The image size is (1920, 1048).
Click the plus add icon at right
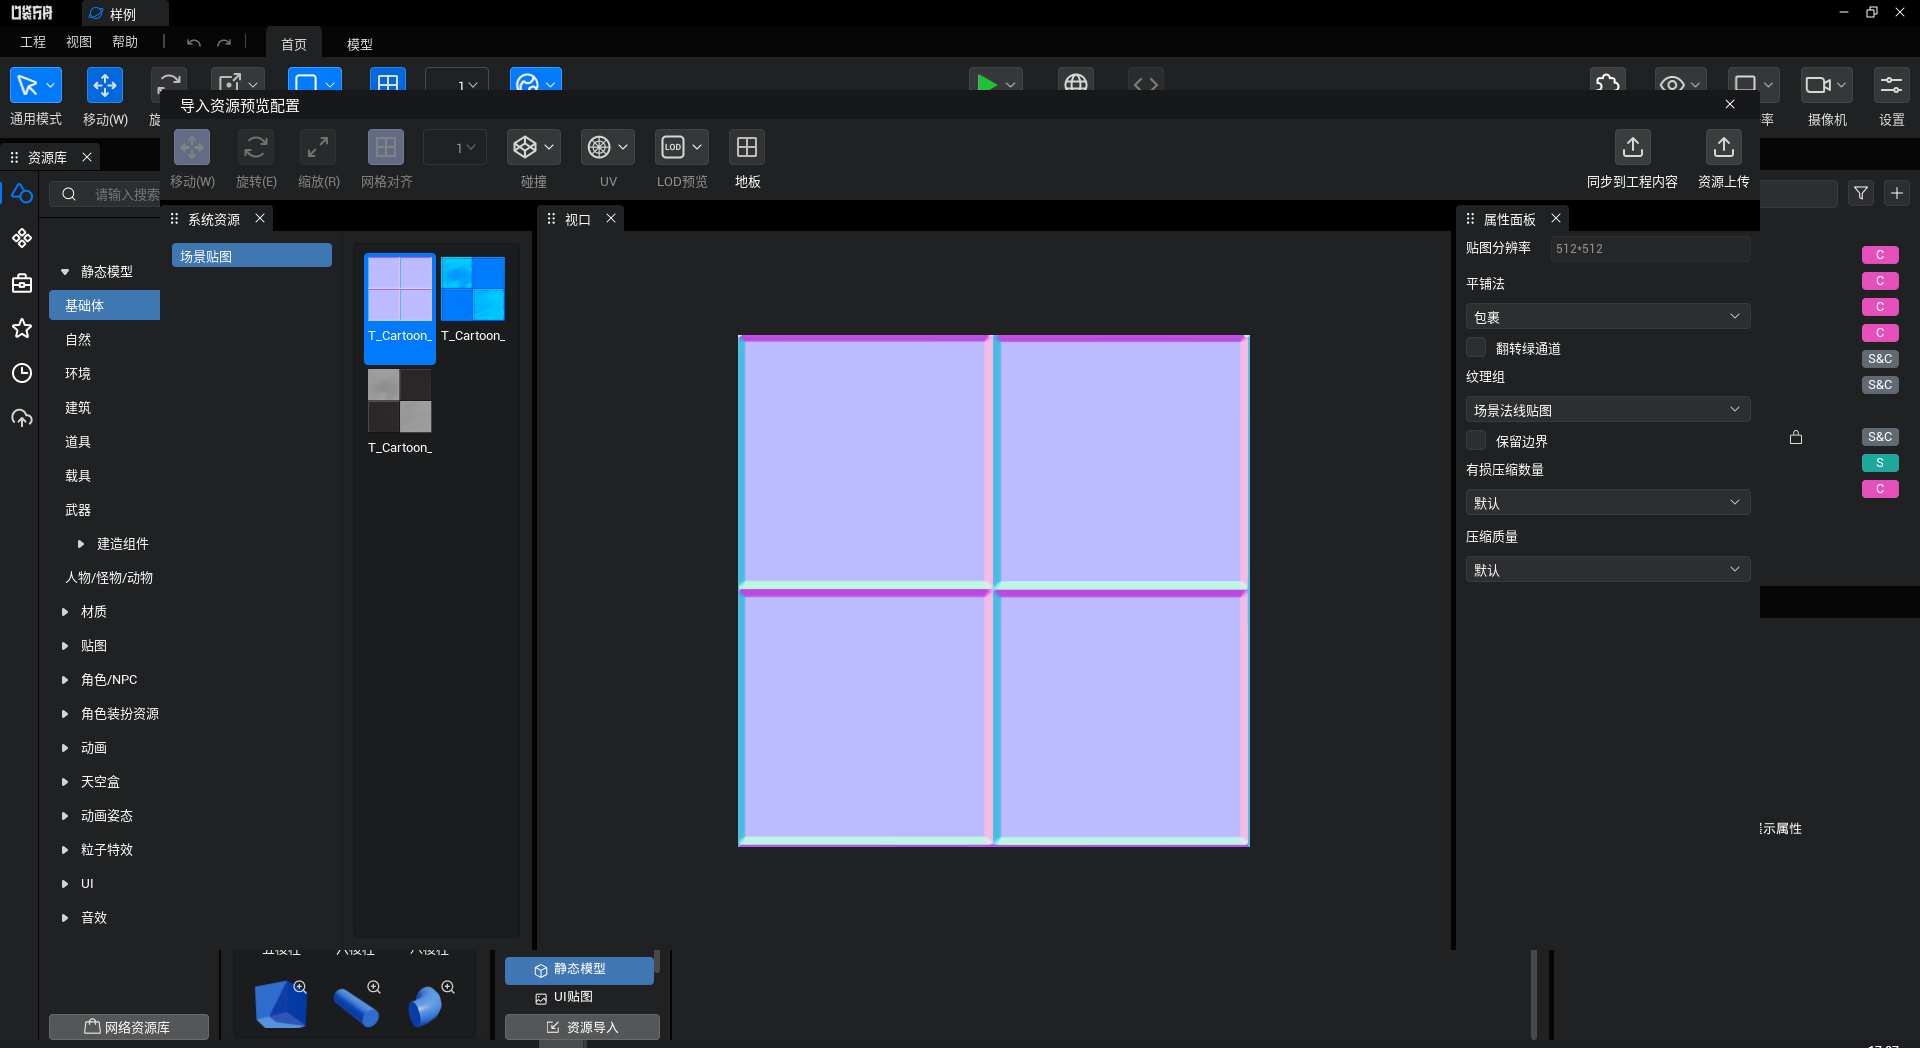1897,193
